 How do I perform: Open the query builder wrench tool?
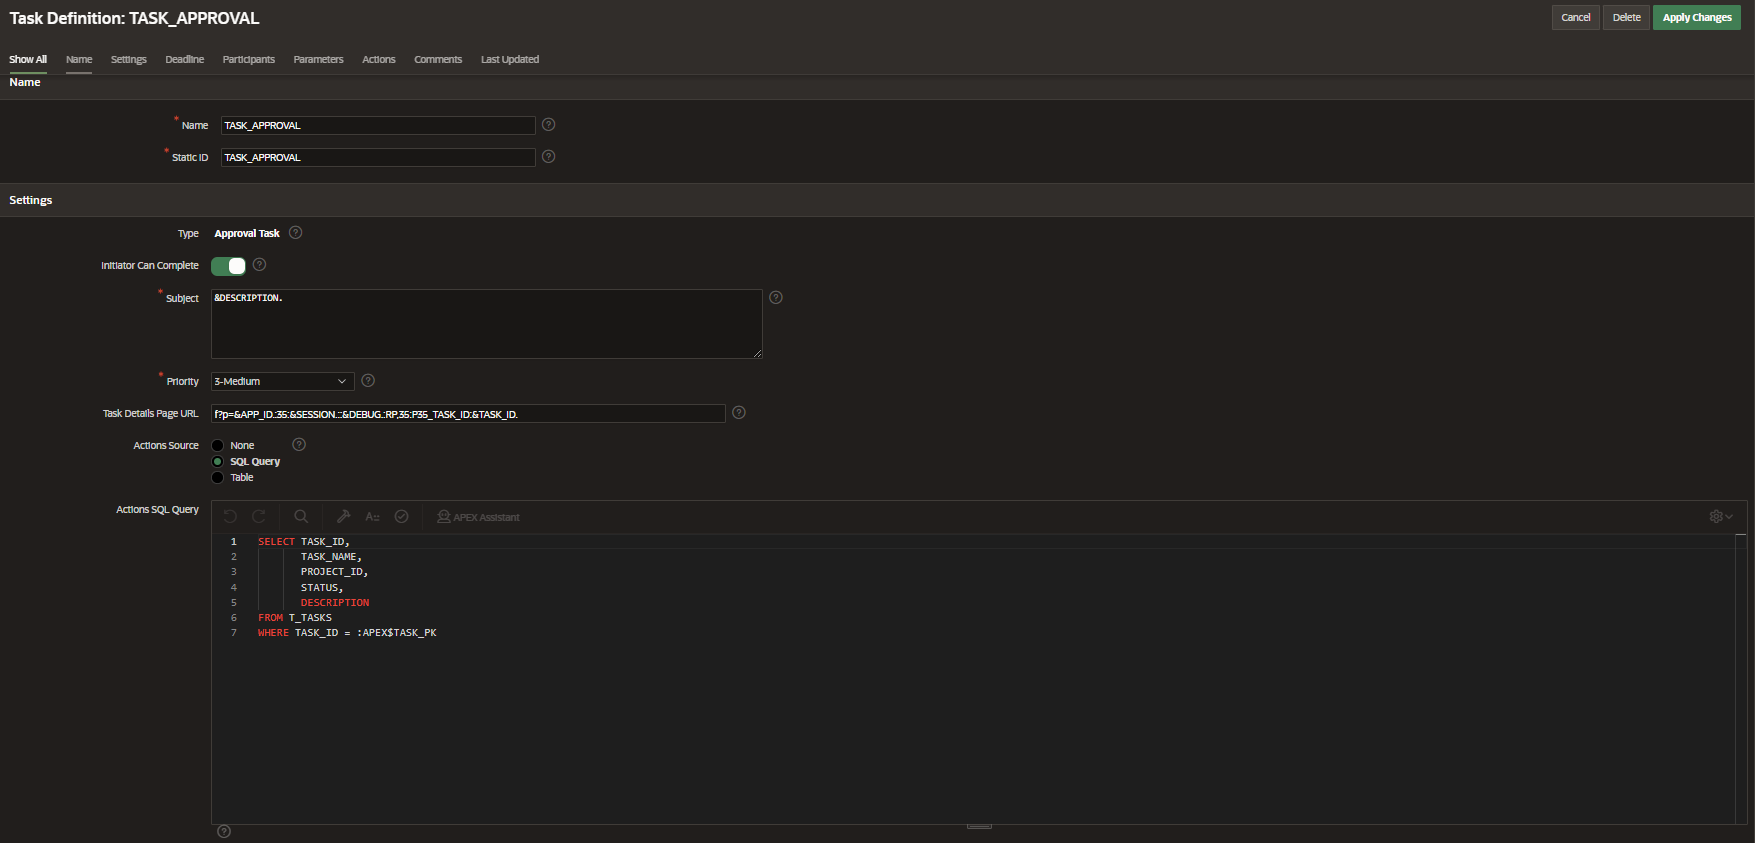point(343,517)
